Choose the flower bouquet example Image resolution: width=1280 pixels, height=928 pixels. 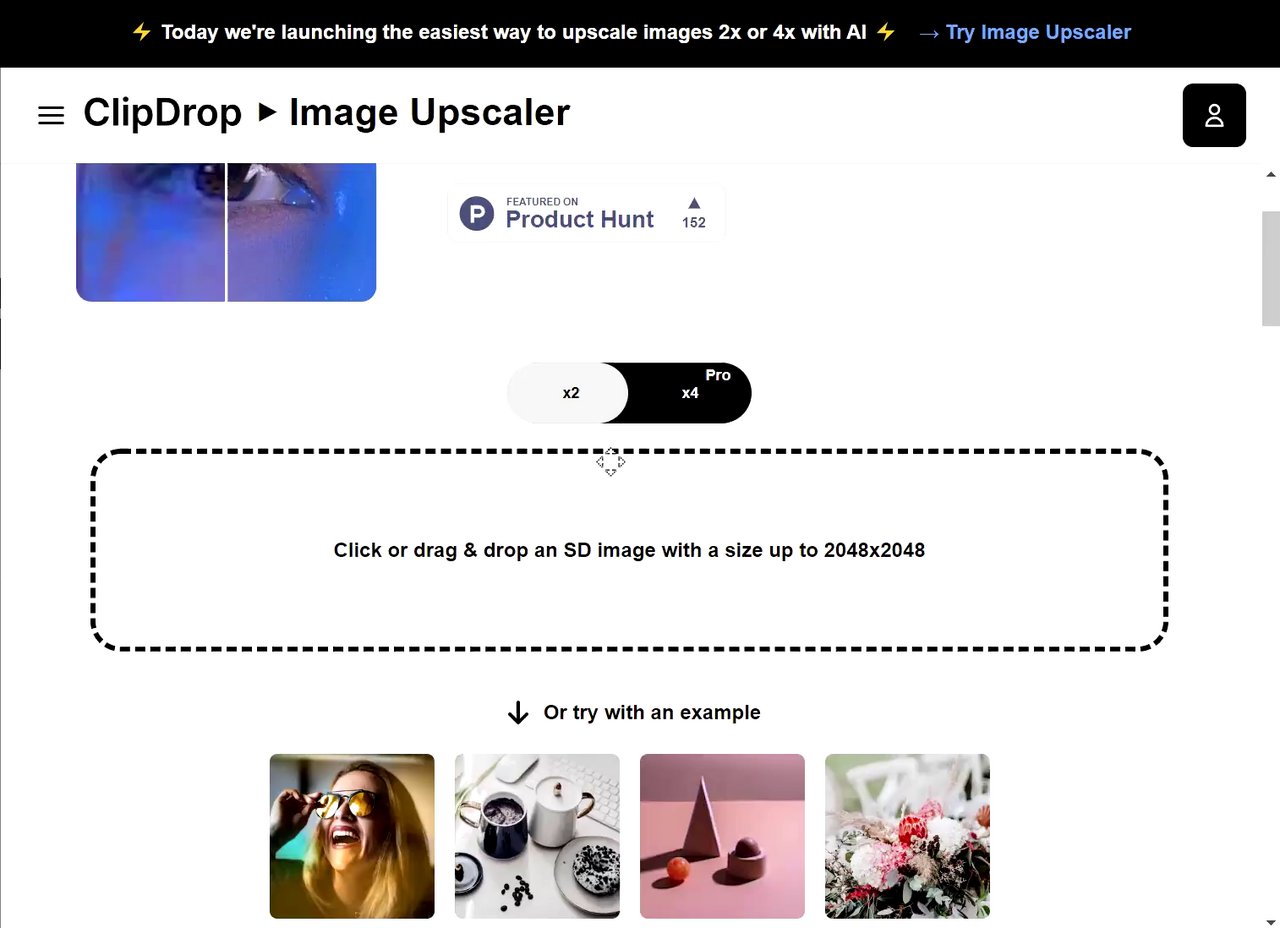[x=907, y=836]
